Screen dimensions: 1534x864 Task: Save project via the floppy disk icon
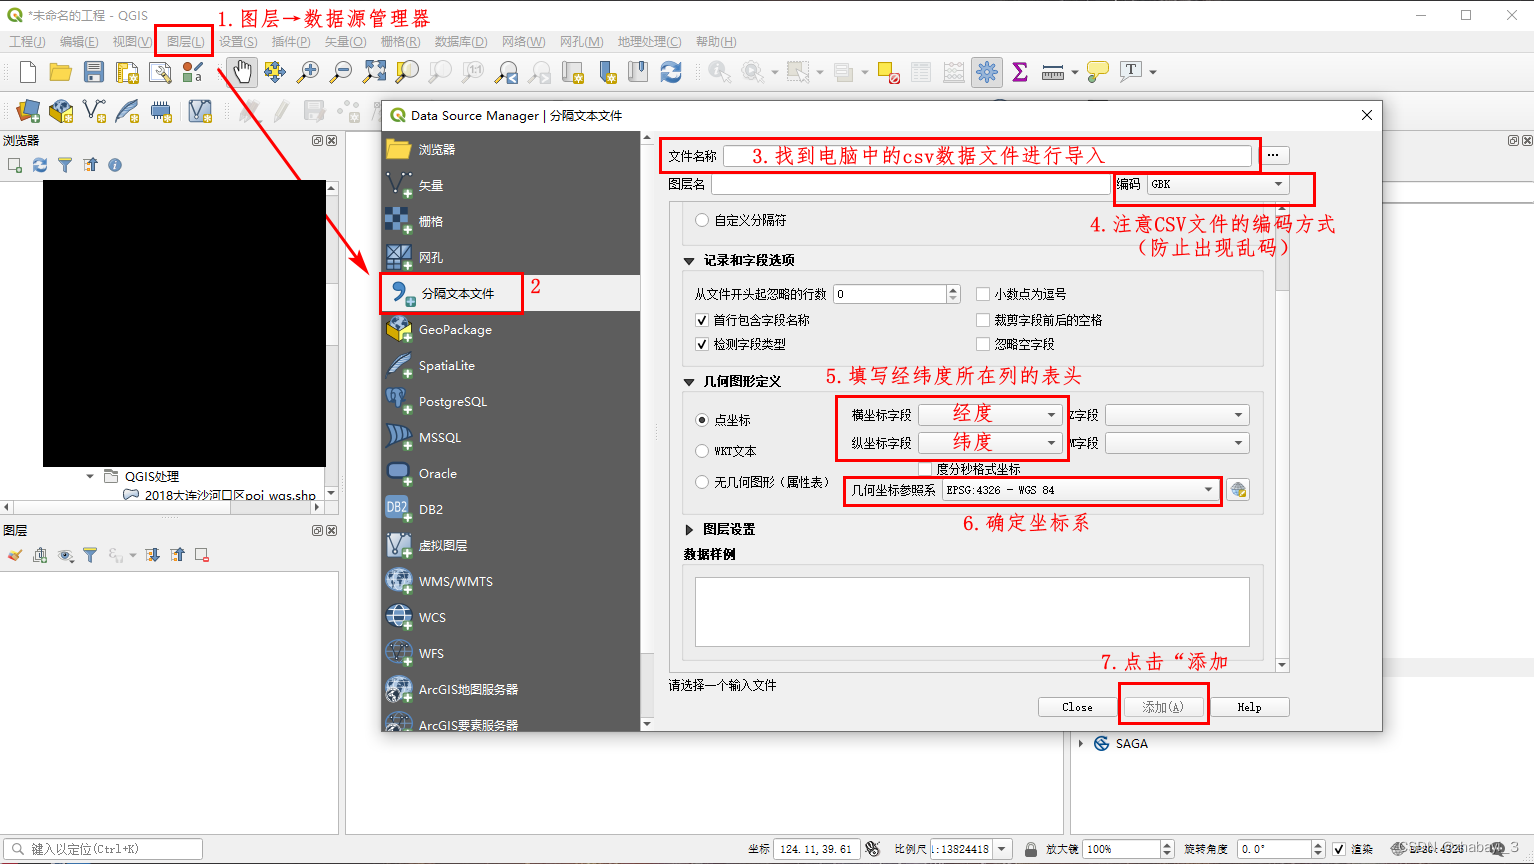[x=94, y=72]
